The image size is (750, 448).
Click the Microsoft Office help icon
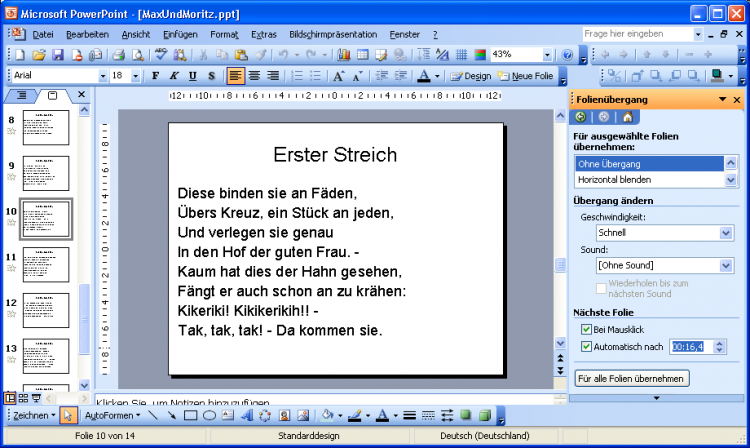(x=567, y=55)
